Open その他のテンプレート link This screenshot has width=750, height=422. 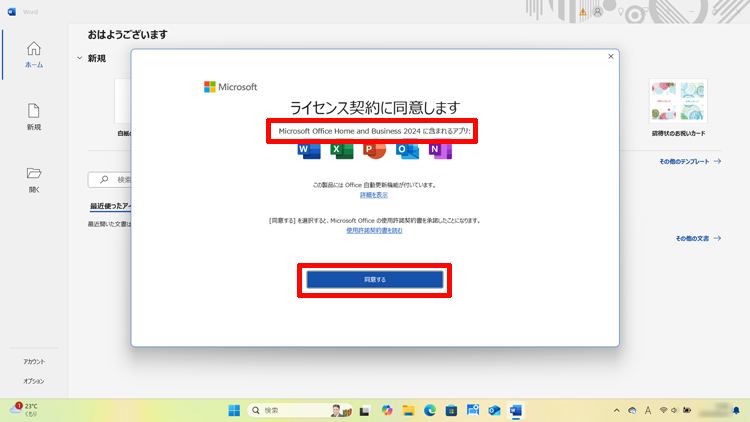pyautogui.click(x=690, y=161)
